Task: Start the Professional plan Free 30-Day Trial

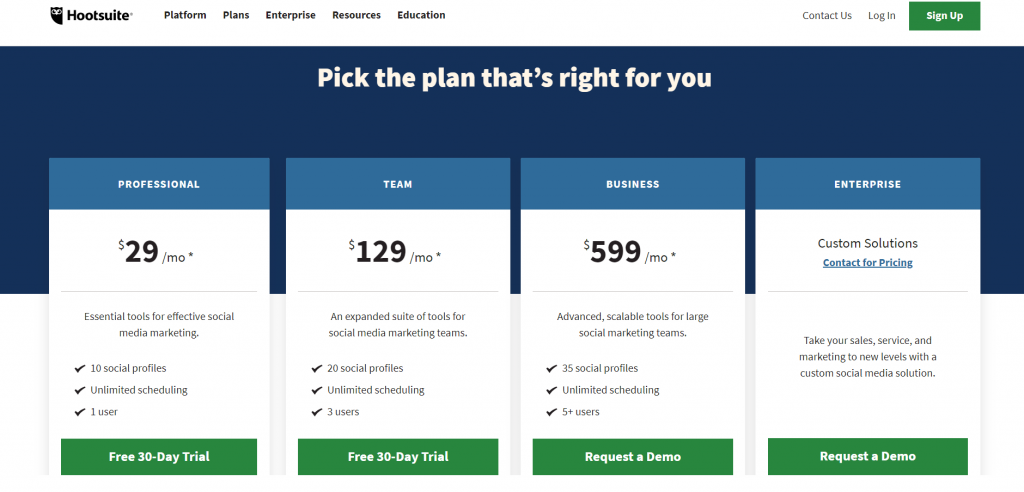Action: (x=159, y=457)
